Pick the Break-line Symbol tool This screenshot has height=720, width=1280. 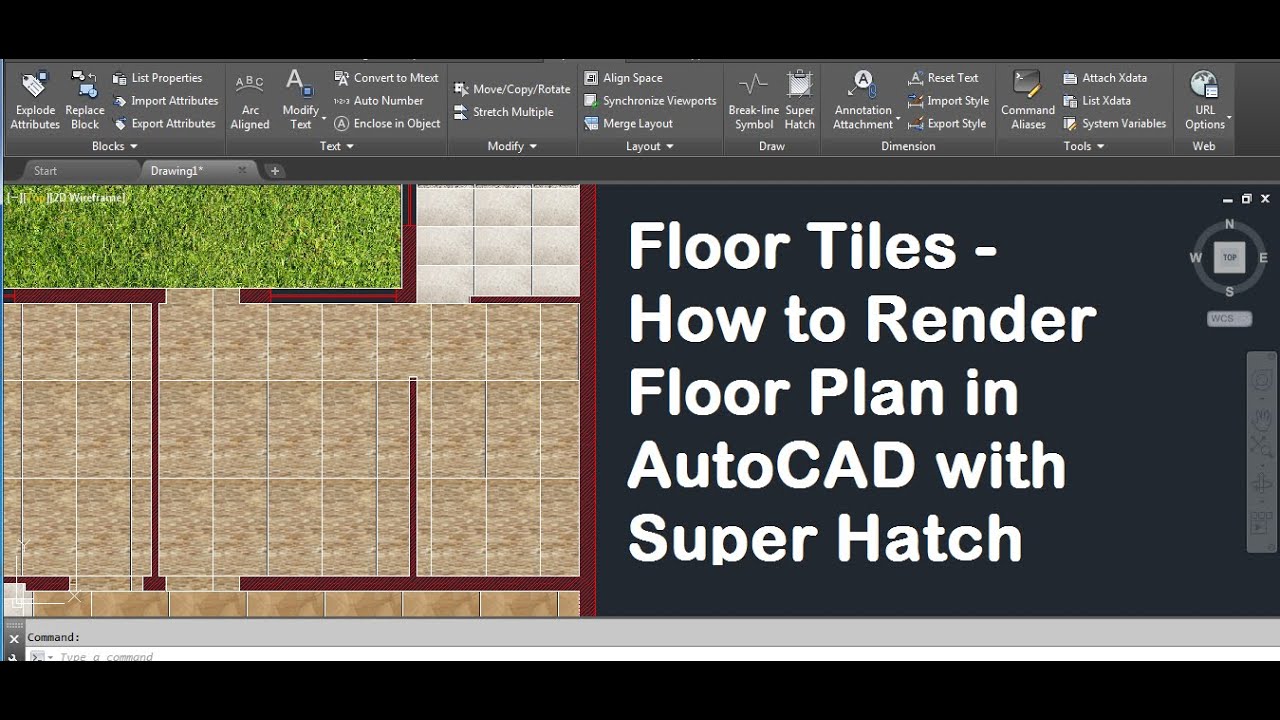coord(753,100)
